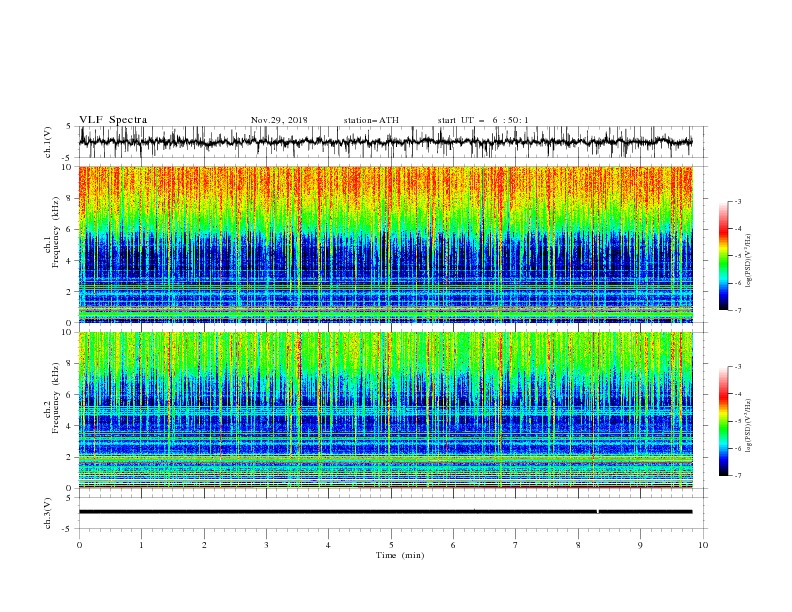Select the 'start UT = 6 :50: 1' text
Viewport: 792px width, 612px height.
483,120
